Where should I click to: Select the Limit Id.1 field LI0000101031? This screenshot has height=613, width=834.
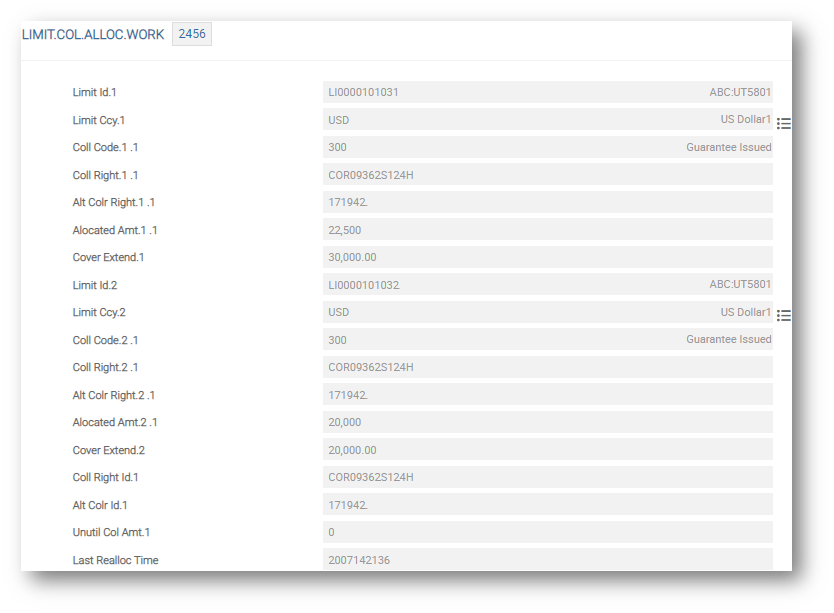click(547, 92)
